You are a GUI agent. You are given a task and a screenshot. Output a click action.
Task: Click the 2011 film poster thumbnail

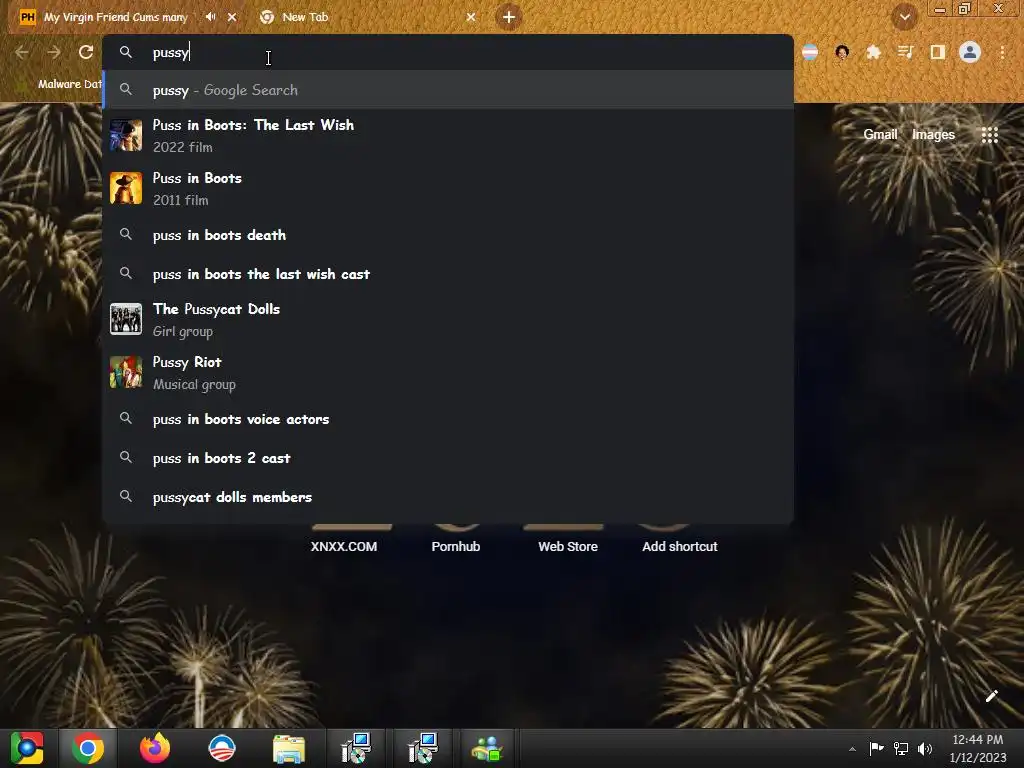[126, 188]
